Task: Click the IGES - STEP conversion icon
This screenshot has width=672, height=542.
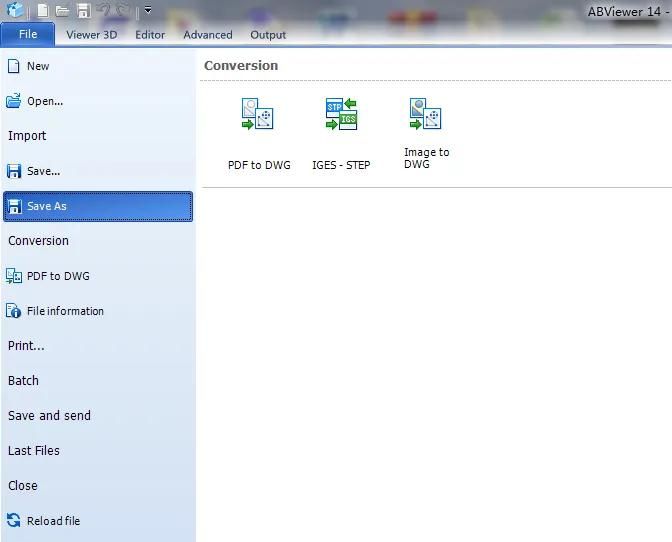Action: tap(341, 114)
